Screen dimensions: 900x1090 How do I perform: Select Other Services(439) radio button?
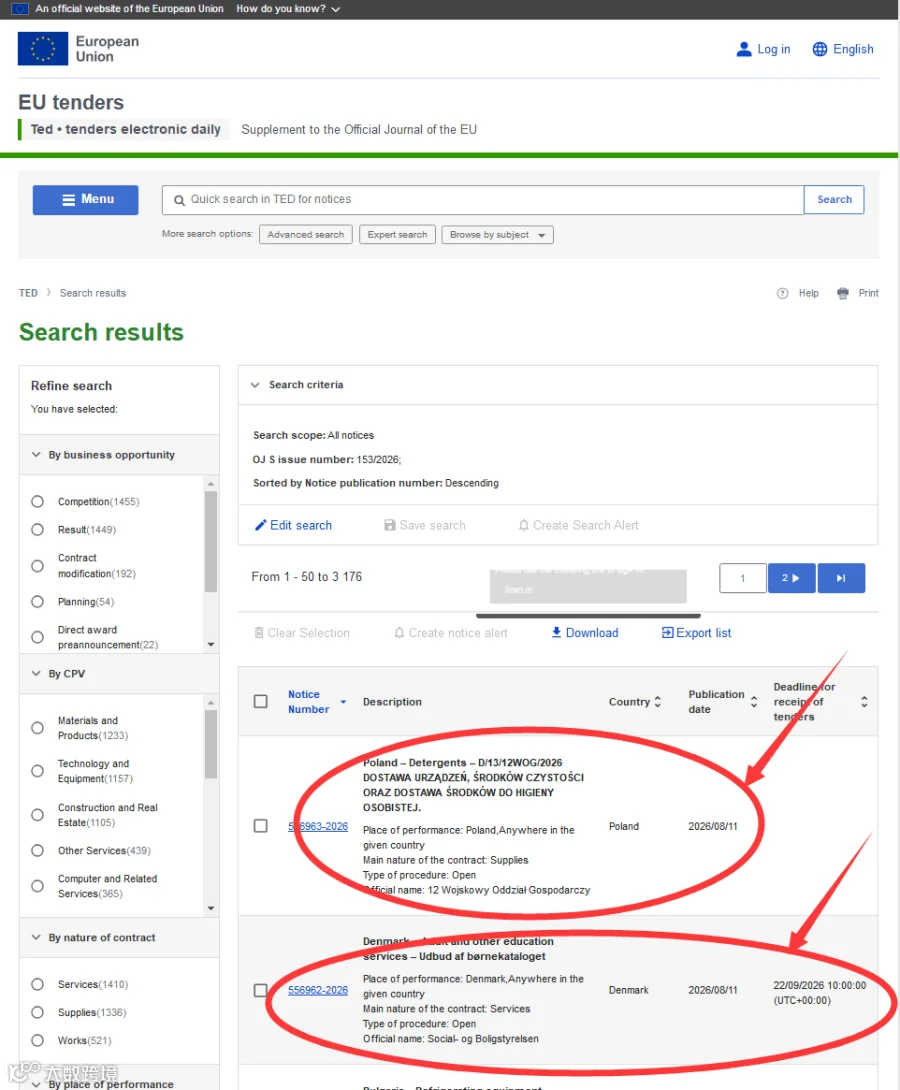point(38,851)
